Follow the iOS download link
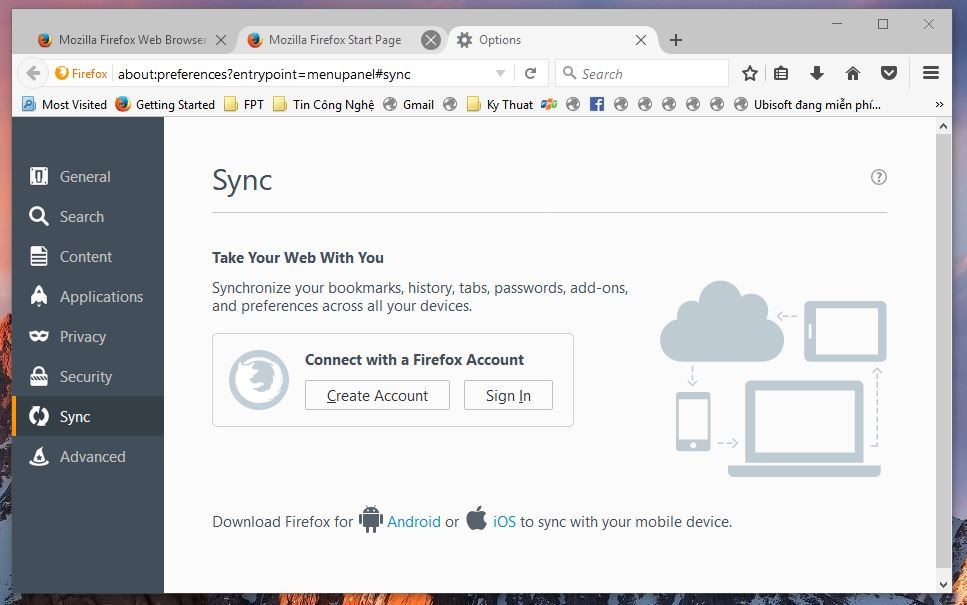The width and height of the screenshot is (967, 605). [x=504, y=522]
